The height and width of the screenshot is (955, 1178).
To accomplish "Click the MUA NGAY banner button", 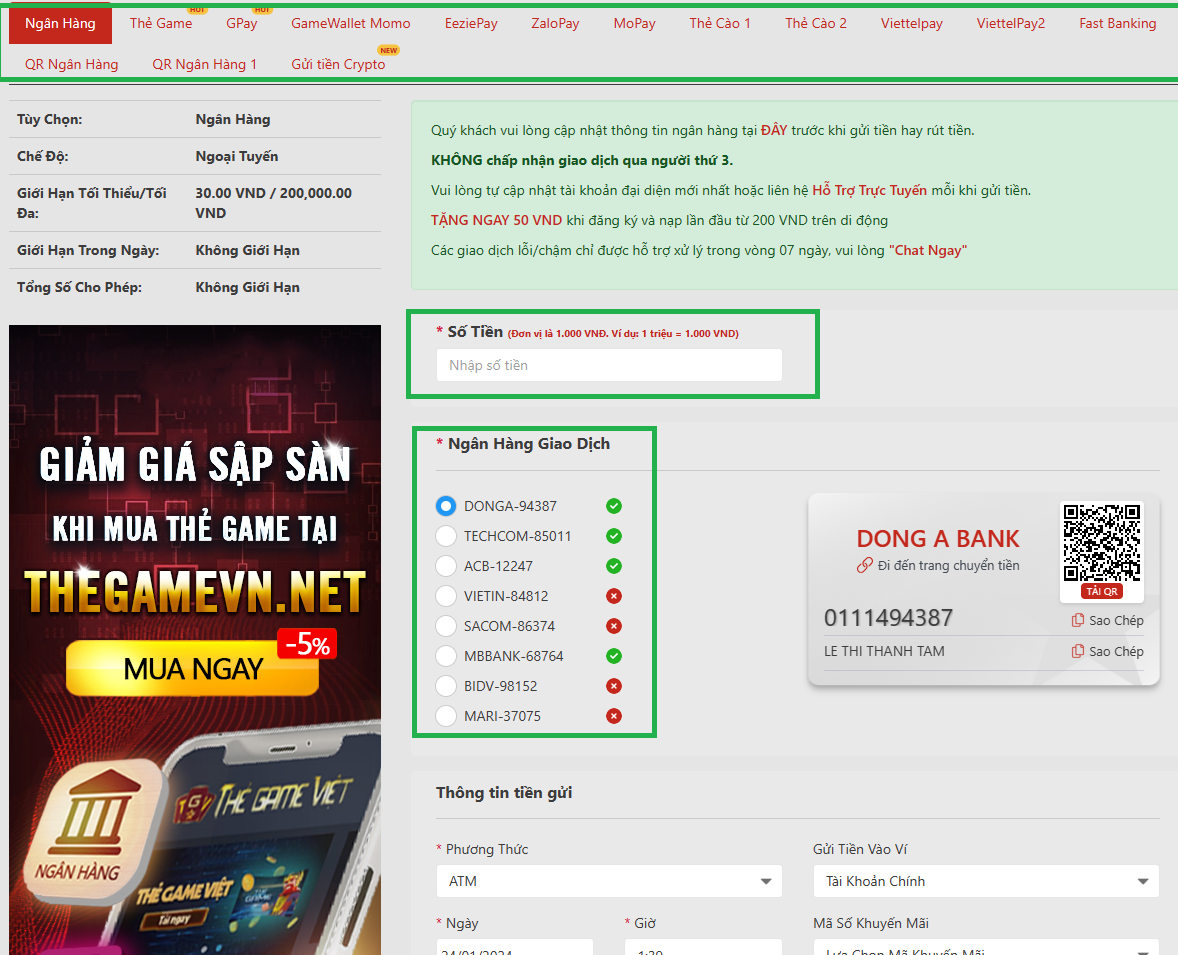I will tap(193, 669).
